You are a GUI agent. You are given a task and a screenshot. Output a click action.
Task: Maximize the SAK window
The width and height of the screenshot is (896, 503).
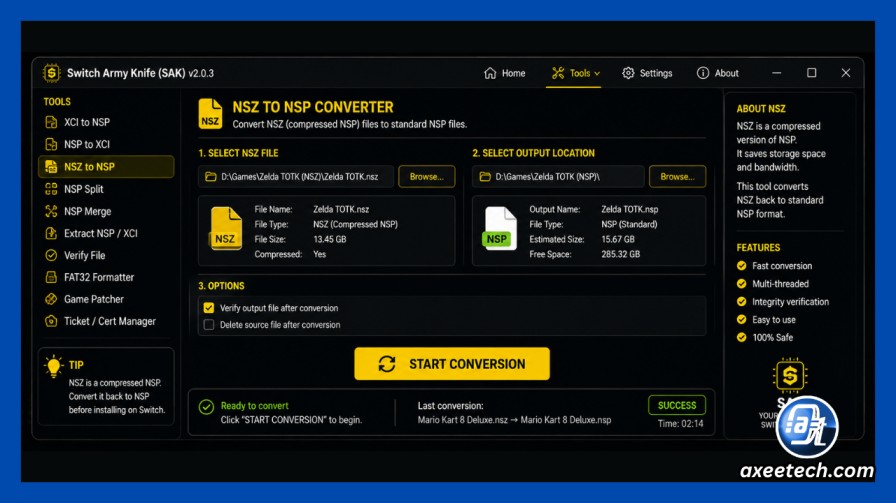(811, 73)
